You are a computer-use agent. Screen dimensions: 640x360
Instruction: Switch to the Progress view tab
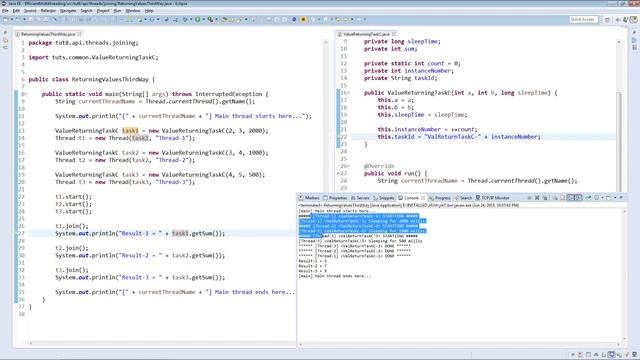click(440, 198)
